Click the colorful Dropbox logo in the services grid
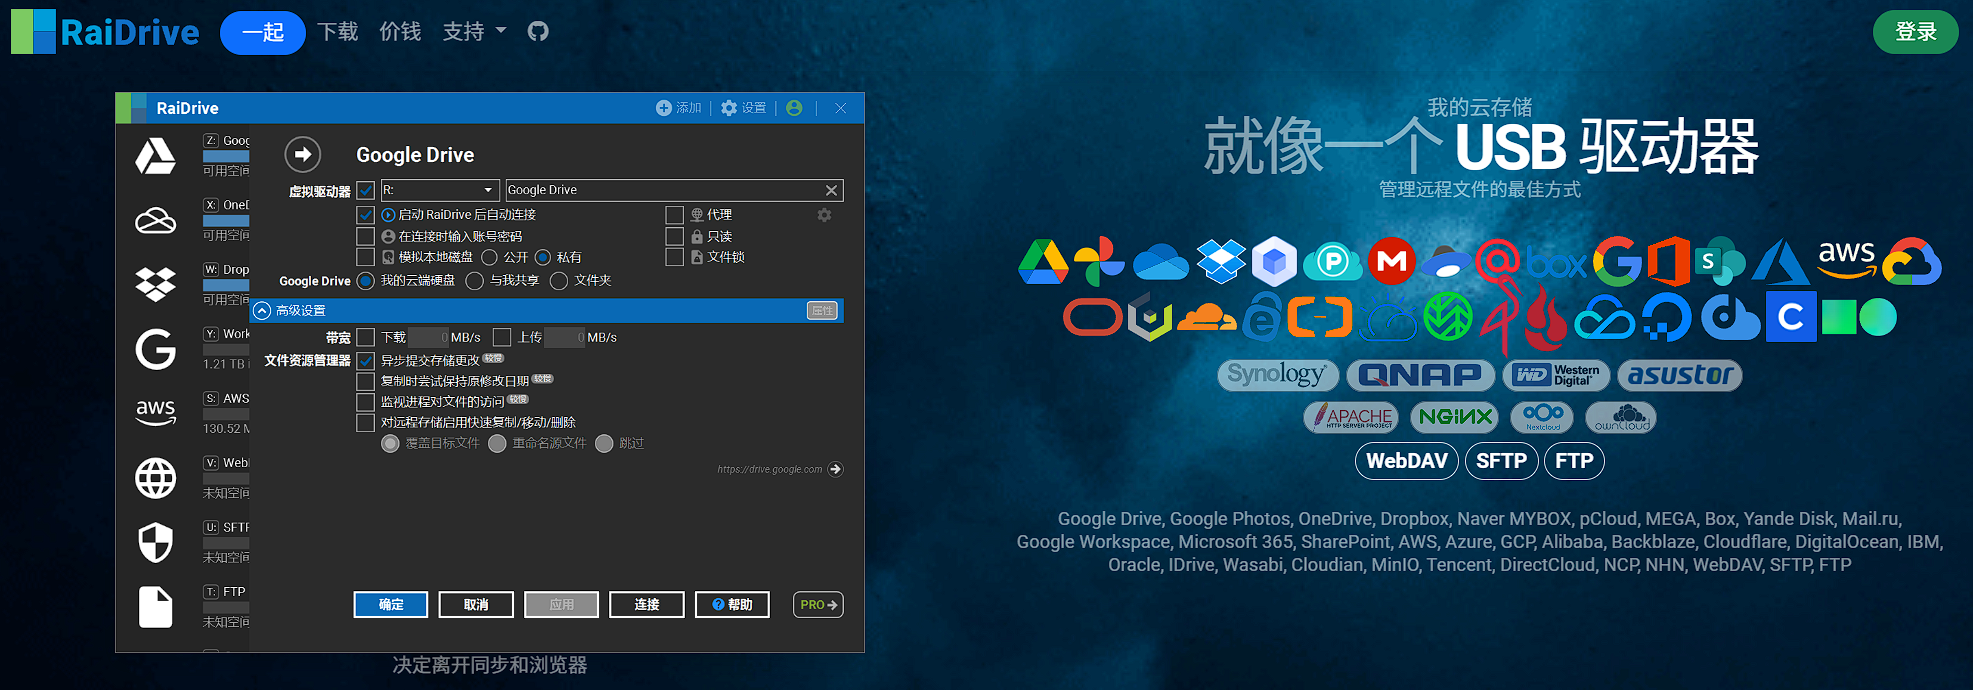The image size is (1973, 690). pyautogui.click(x=1221, y=261)
